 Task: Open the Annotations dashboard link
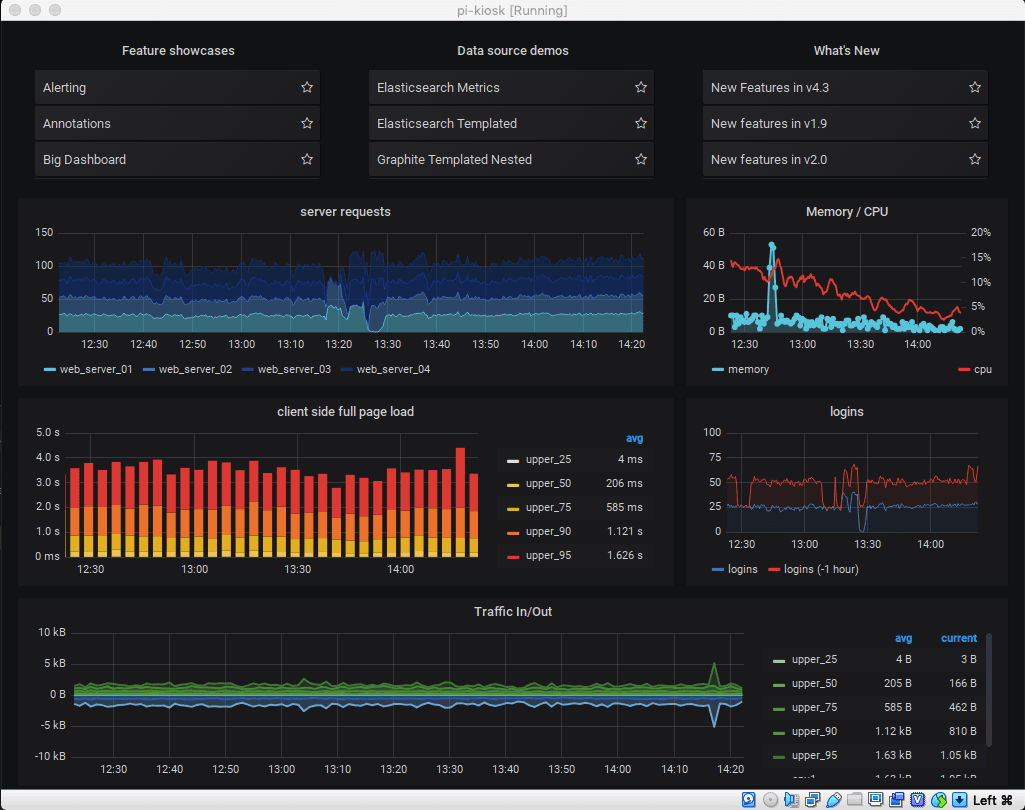pyautogui.click(x=77, y=124)
